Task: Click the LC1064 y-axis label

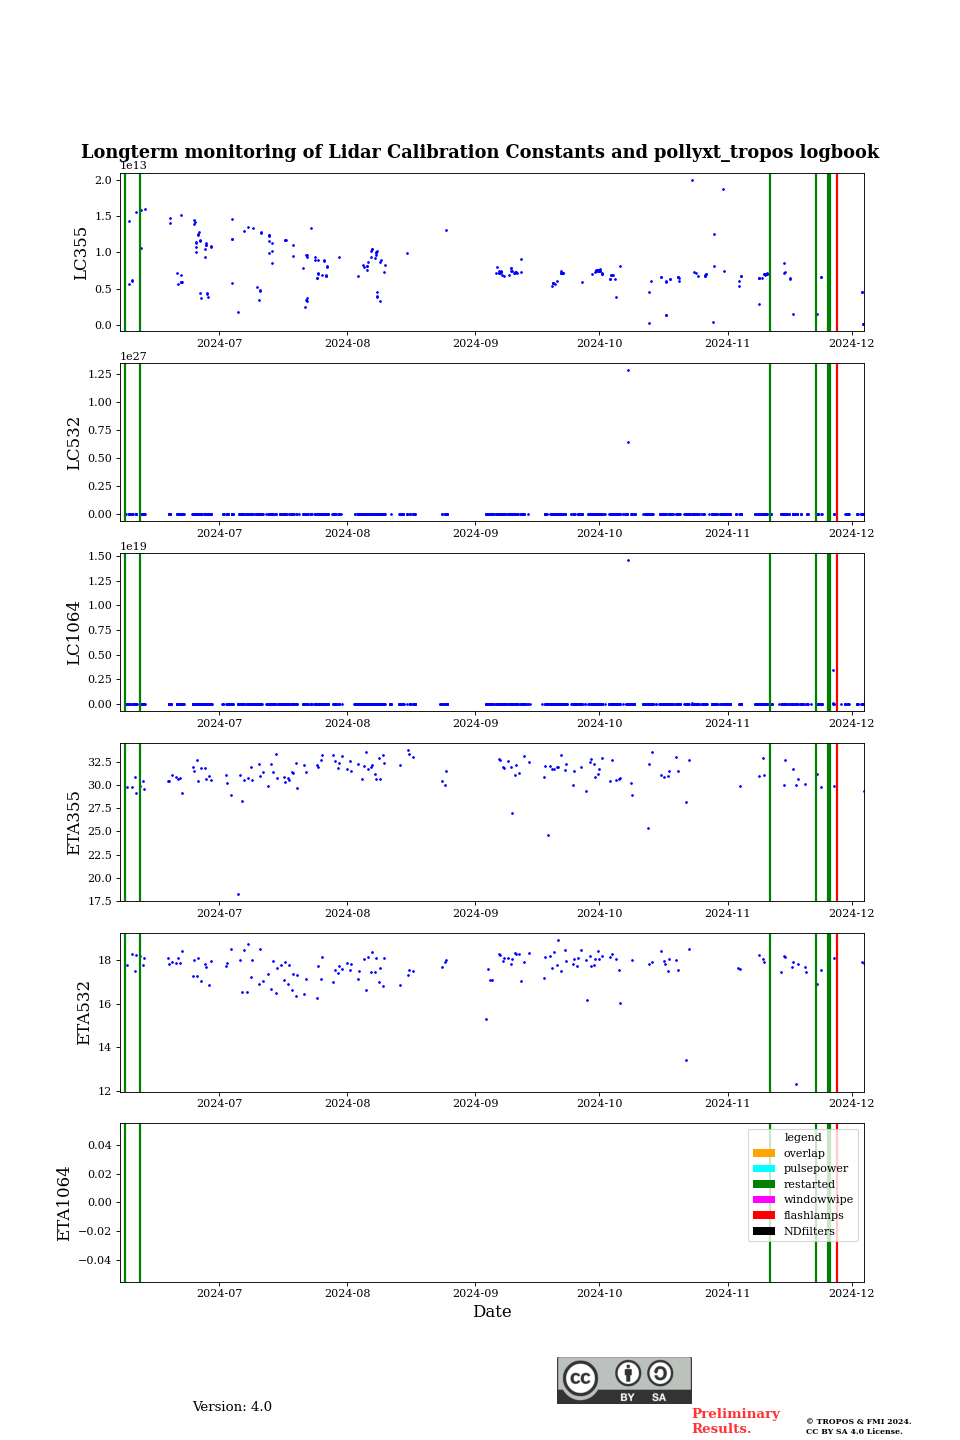Action: pos(74,632)
